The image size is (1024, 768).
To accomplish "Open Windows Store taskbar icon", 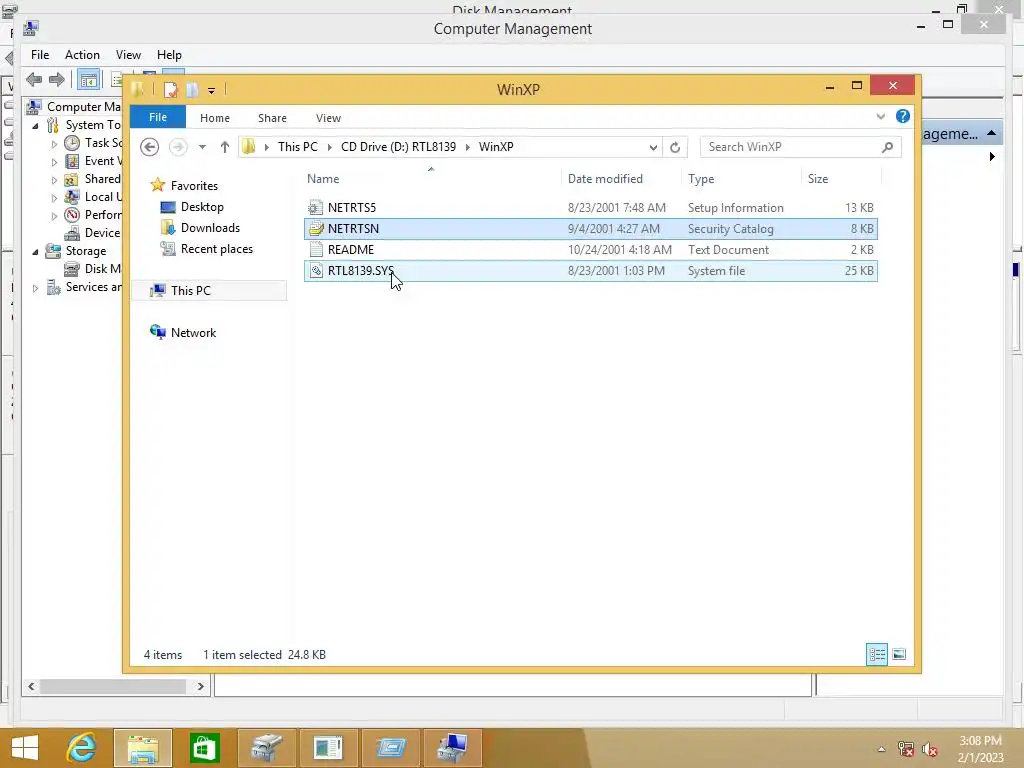I will (x=204, y=748).
